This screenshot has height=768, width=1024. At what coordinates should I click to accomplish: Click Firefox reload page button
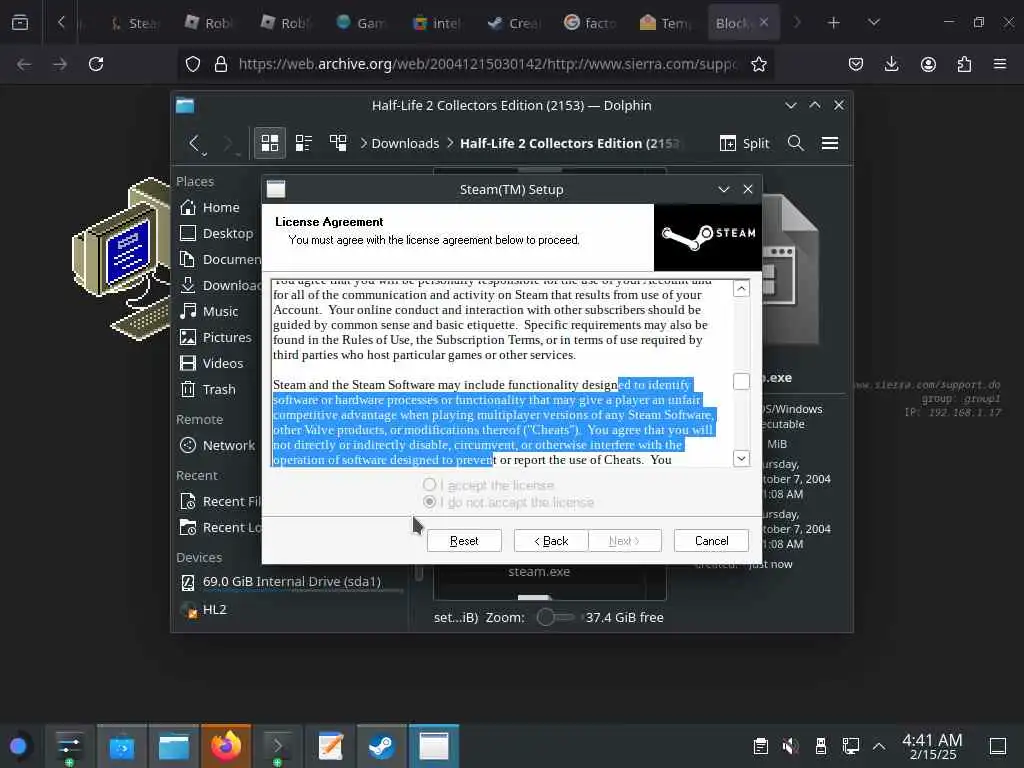coord(96,64)
